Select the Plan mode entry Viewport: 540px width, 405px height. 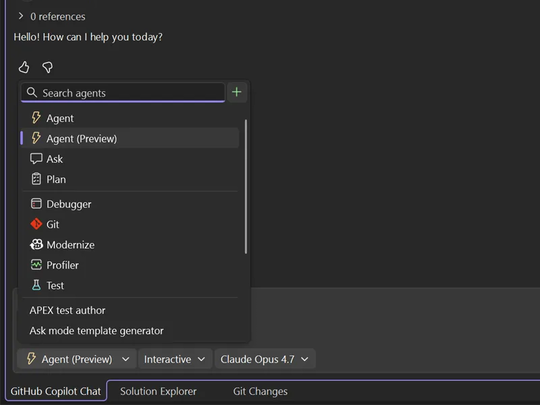point(130,179)
